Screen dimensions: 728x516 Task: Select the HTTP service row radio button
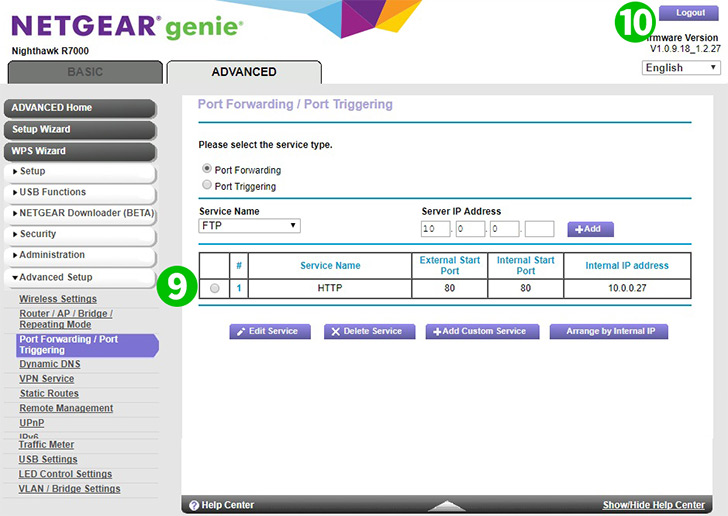pyautogui.click(x=214, y=288)
